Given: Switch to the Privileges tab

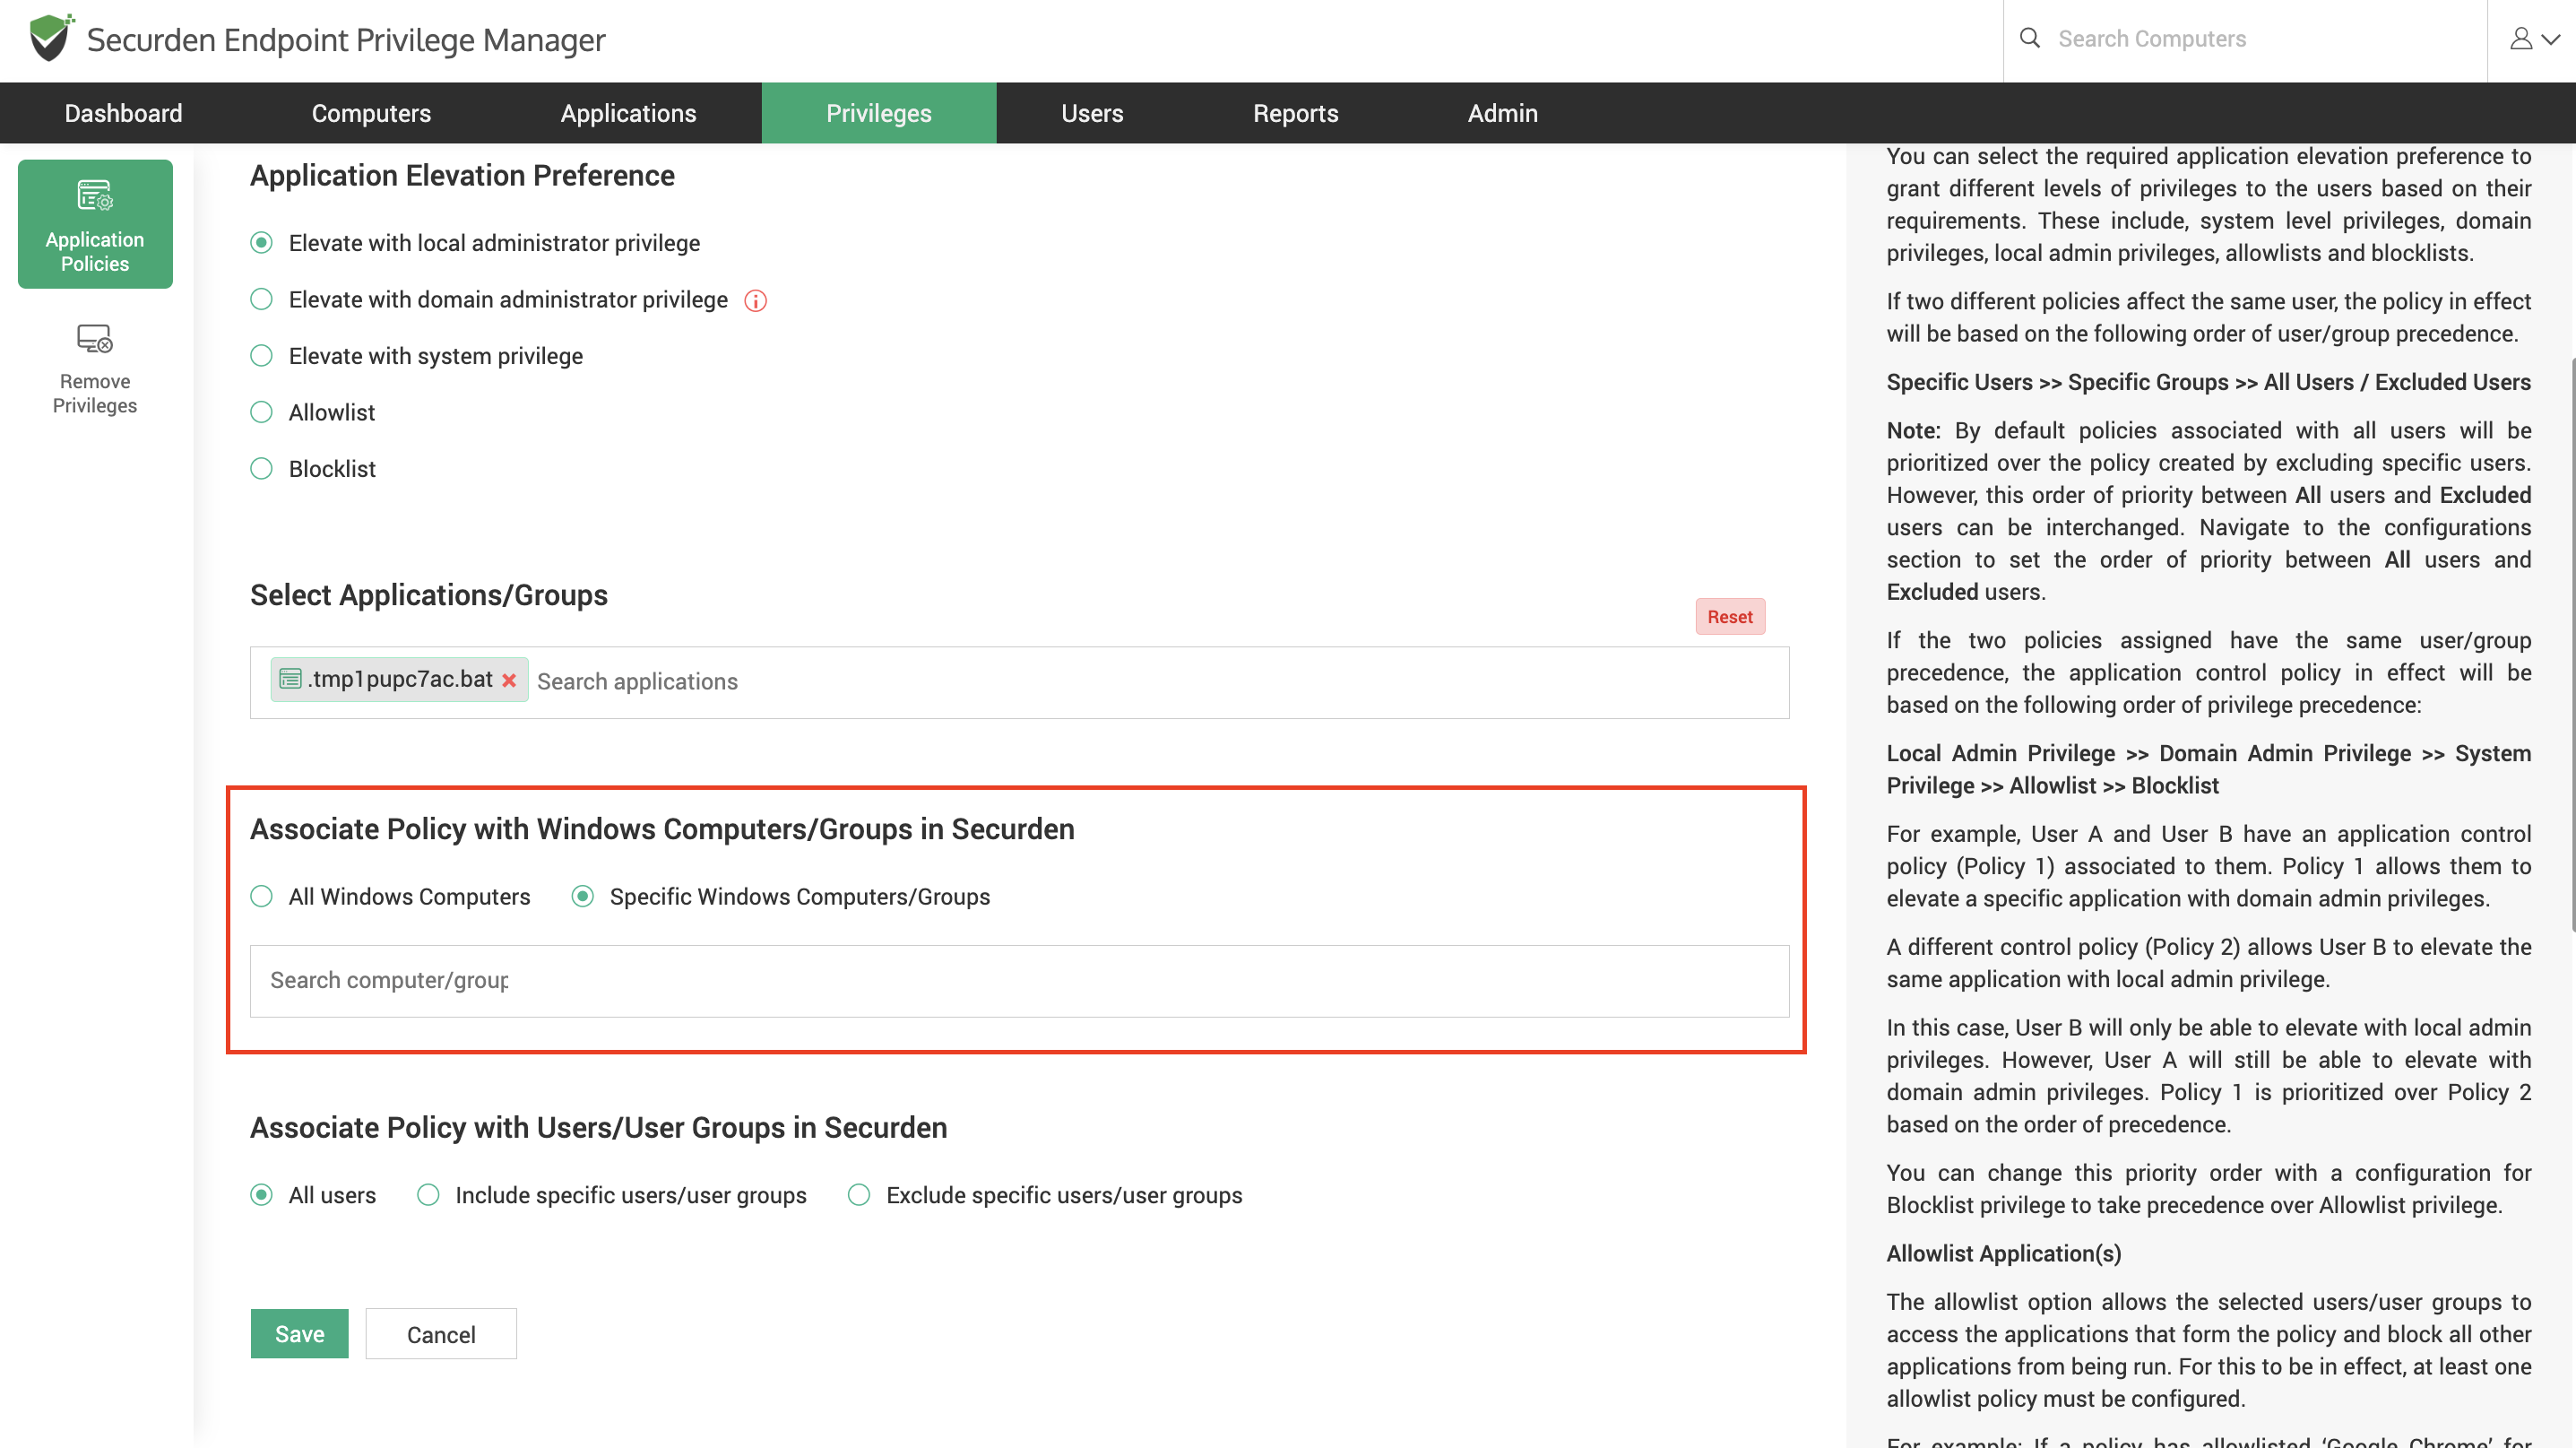Looking at the screenshot, I should point(879,113).
